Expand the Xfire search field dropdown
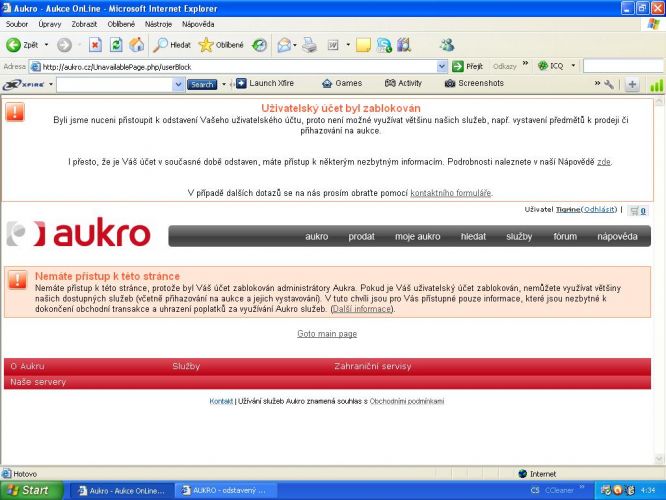 pos(178,85)
